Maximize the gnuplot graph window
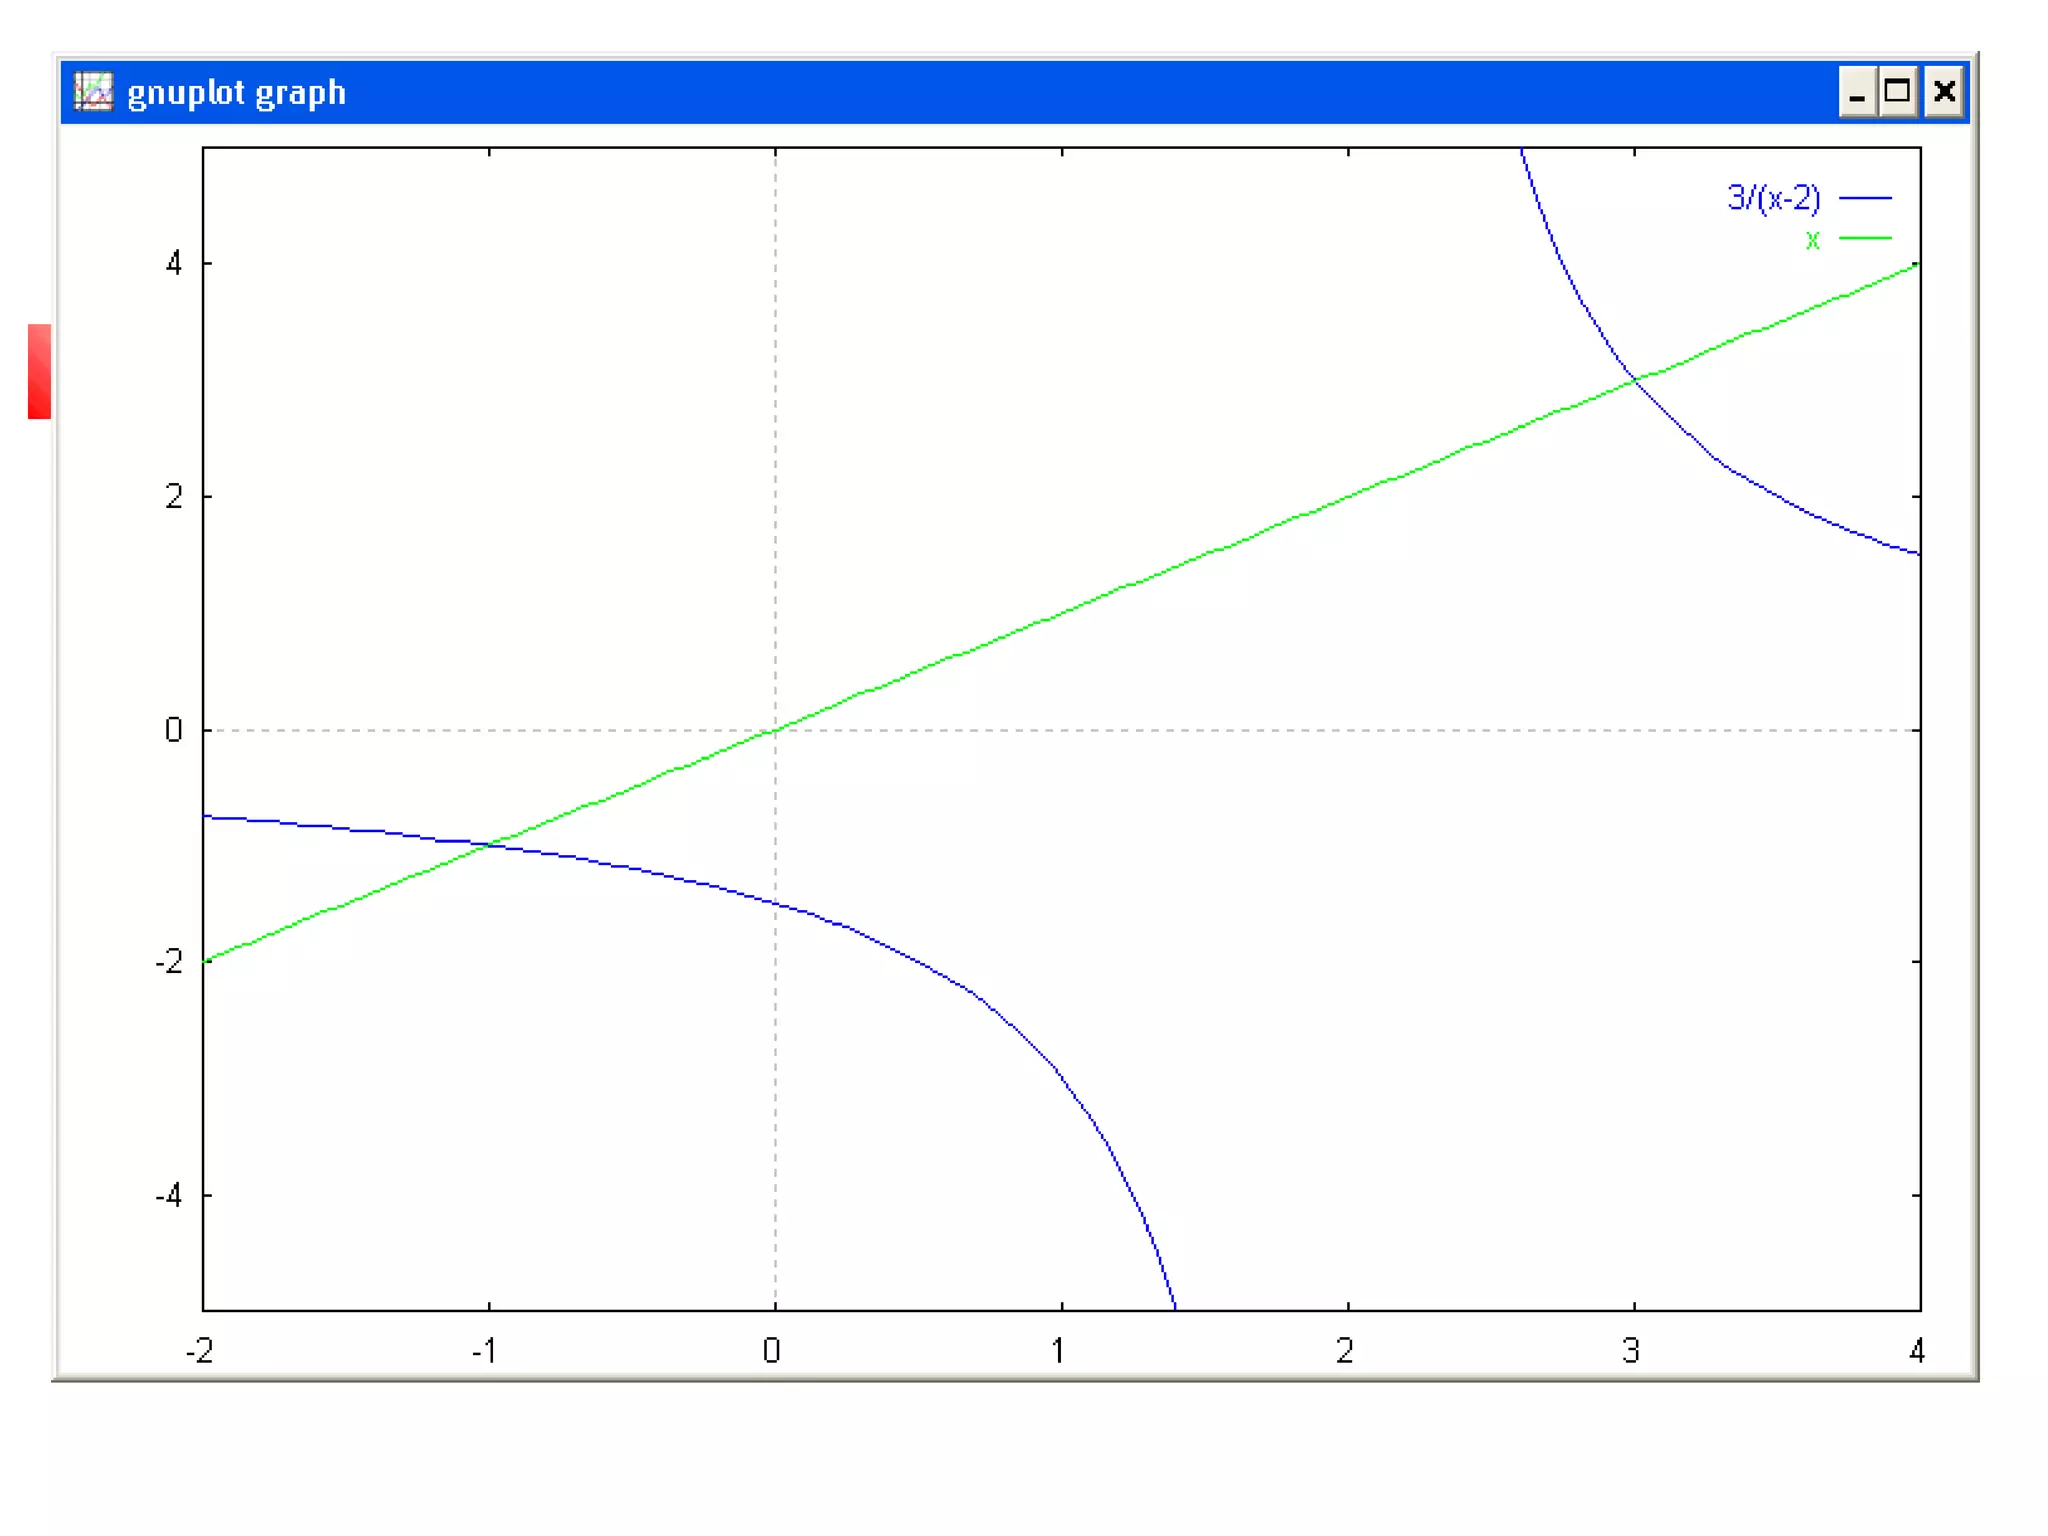Screen dimensions: 2048x1536 pos(1897,93)
